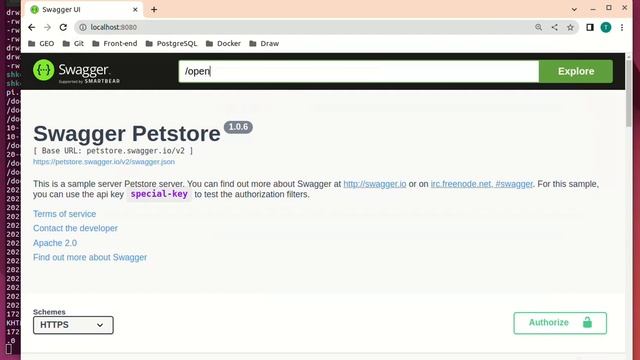640x360 pixels.
Task: Open the Draw bookmarks folder
Action: point(264,43)
